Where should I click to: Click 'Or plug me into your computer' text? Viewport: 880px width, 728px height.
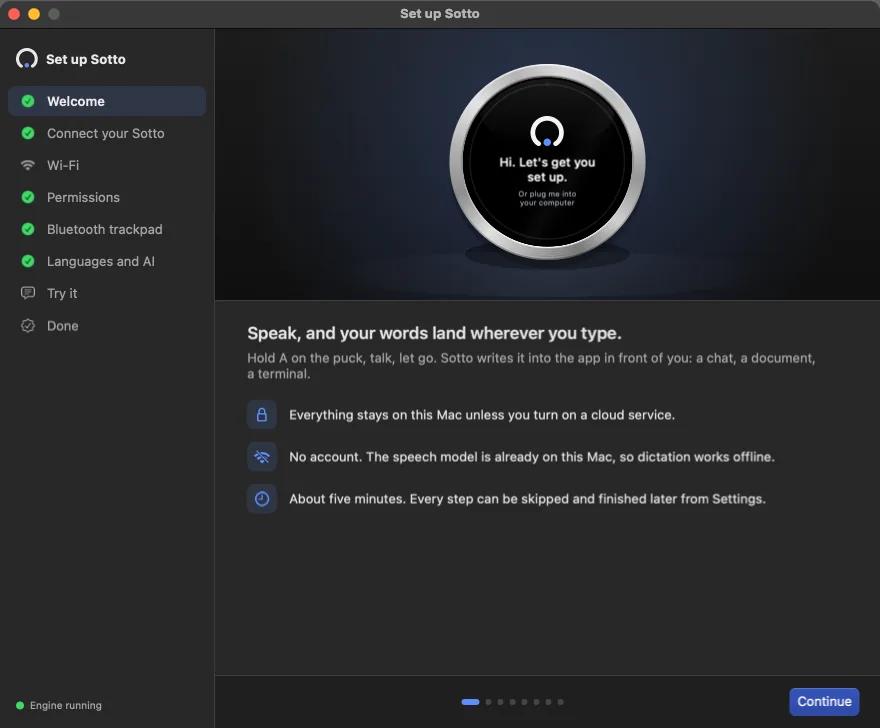pos(547,198)
